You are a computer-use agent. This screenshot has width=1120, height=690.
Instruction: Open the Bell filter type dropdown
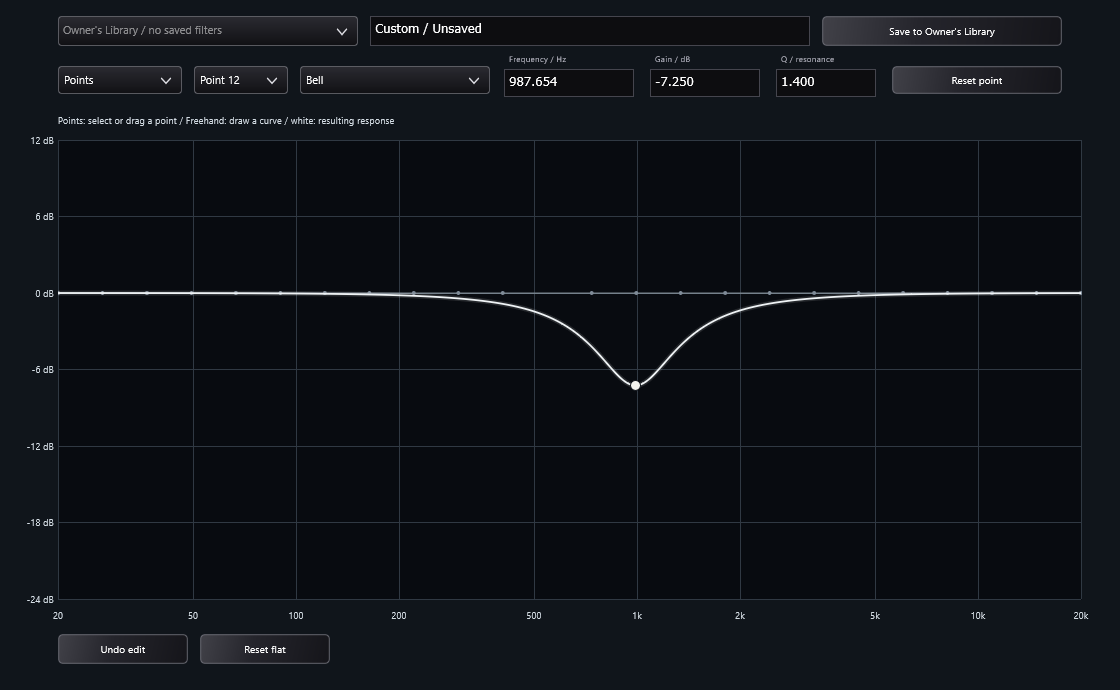394,80
